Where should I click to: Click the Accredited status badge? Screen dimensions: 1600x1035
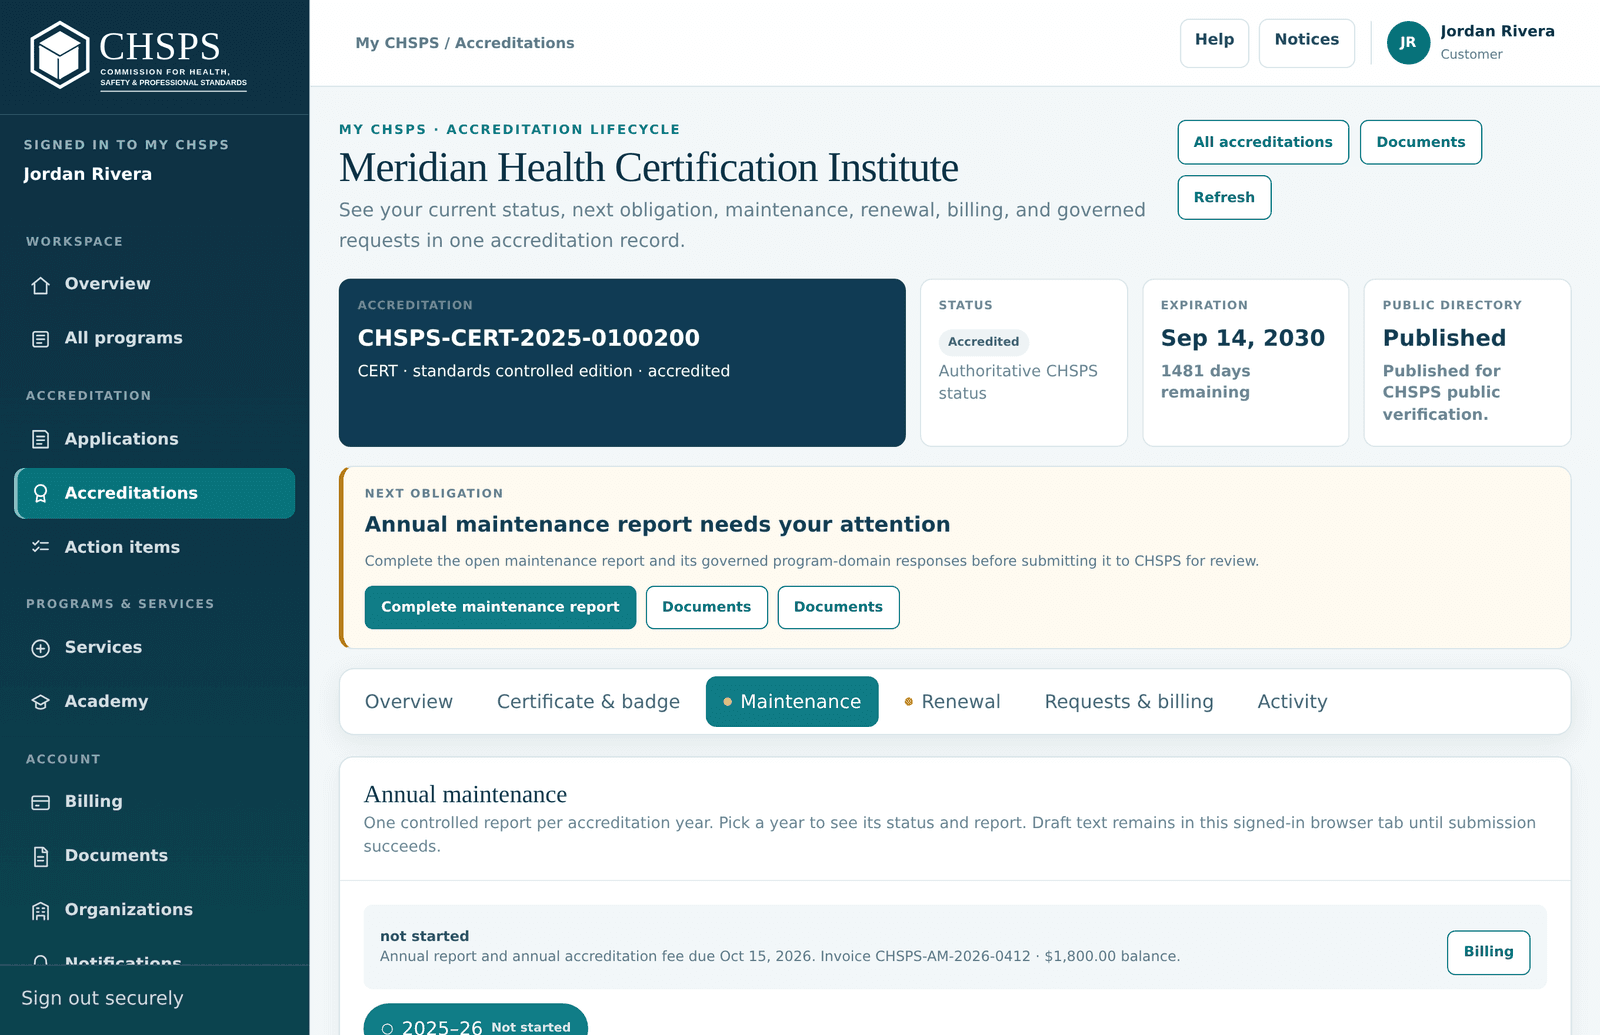pyautogui.click(x=983, y=342)
